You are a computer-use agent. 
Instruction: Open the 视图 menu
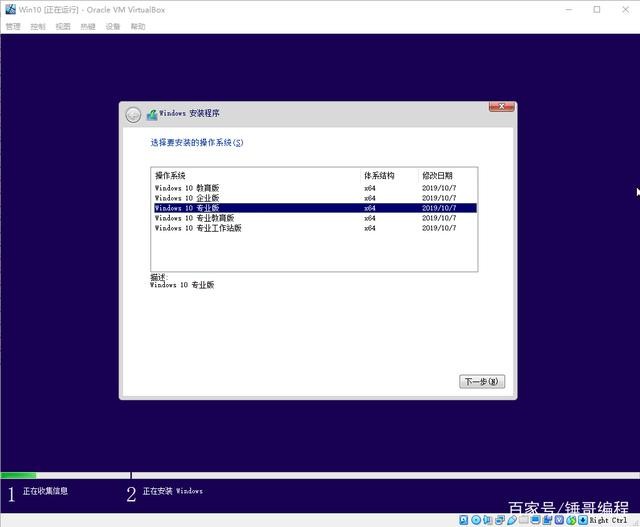pos(63,27)
